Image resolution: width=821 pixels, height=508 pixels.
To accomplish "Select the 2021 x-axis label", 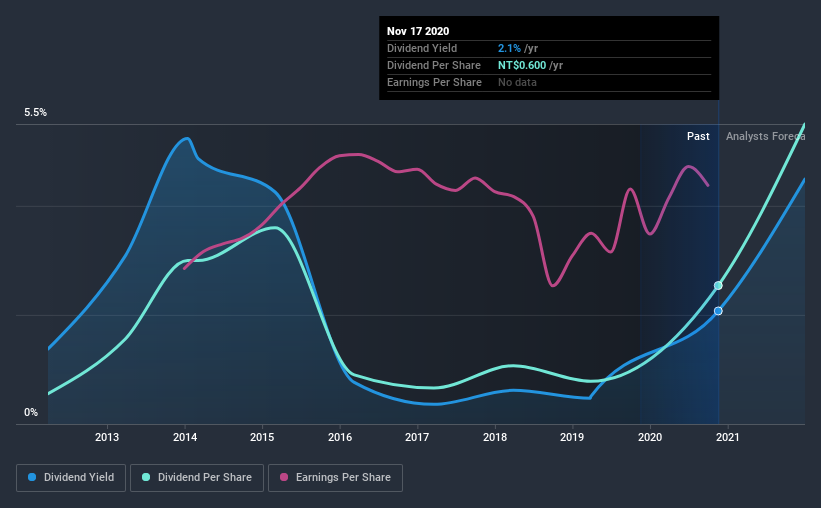I will (x=727, y=437).
